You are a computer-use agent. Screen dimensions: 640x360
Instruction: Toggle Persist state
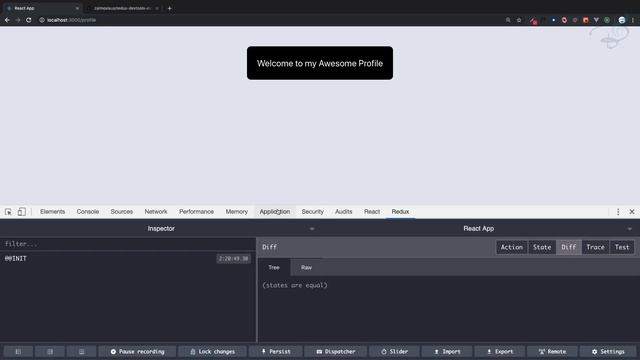pos(276,351)
